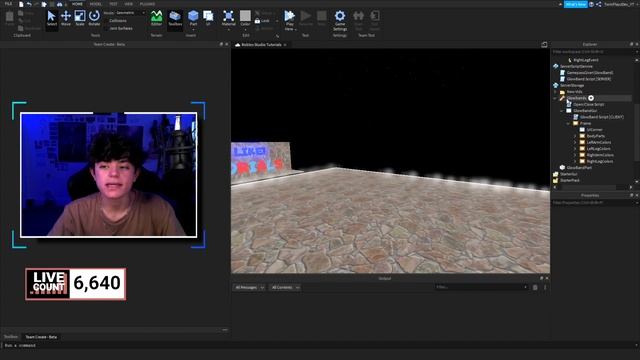Image resolution: width=640 pixels, height=360 pixels.
Task: Collapse the GlowBands tree item
Action: (x=555, y=98)
